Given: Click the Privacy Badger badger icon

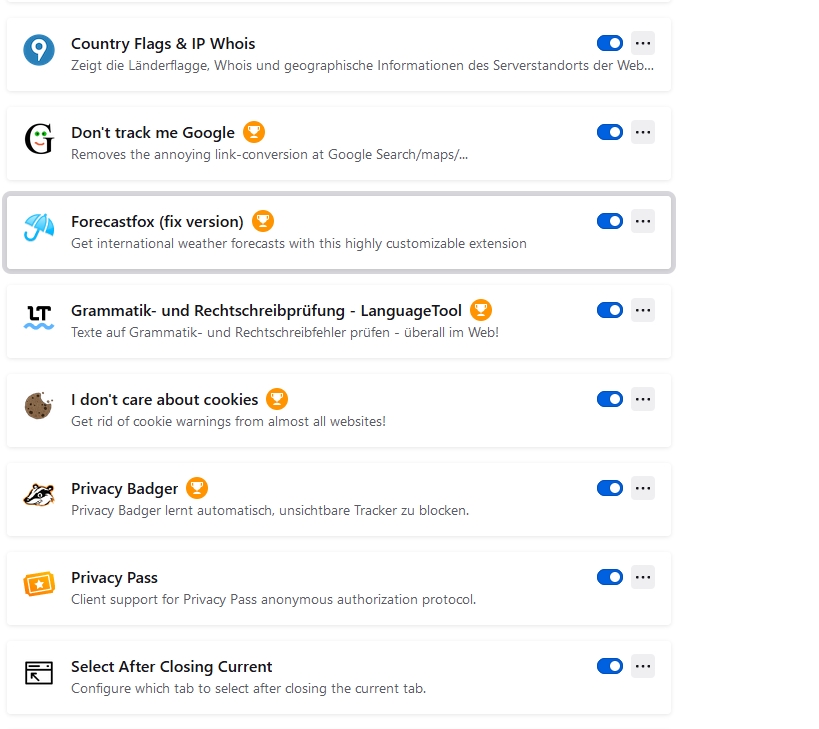Looking at the screenshot, I should tap(39, 495).
